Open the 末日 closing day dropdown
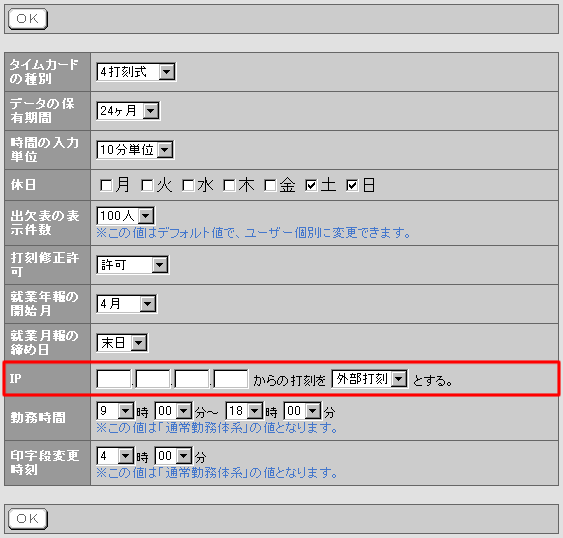Viewport: 563px width, 538px height. pyautogui.click(x=122, y=343)
